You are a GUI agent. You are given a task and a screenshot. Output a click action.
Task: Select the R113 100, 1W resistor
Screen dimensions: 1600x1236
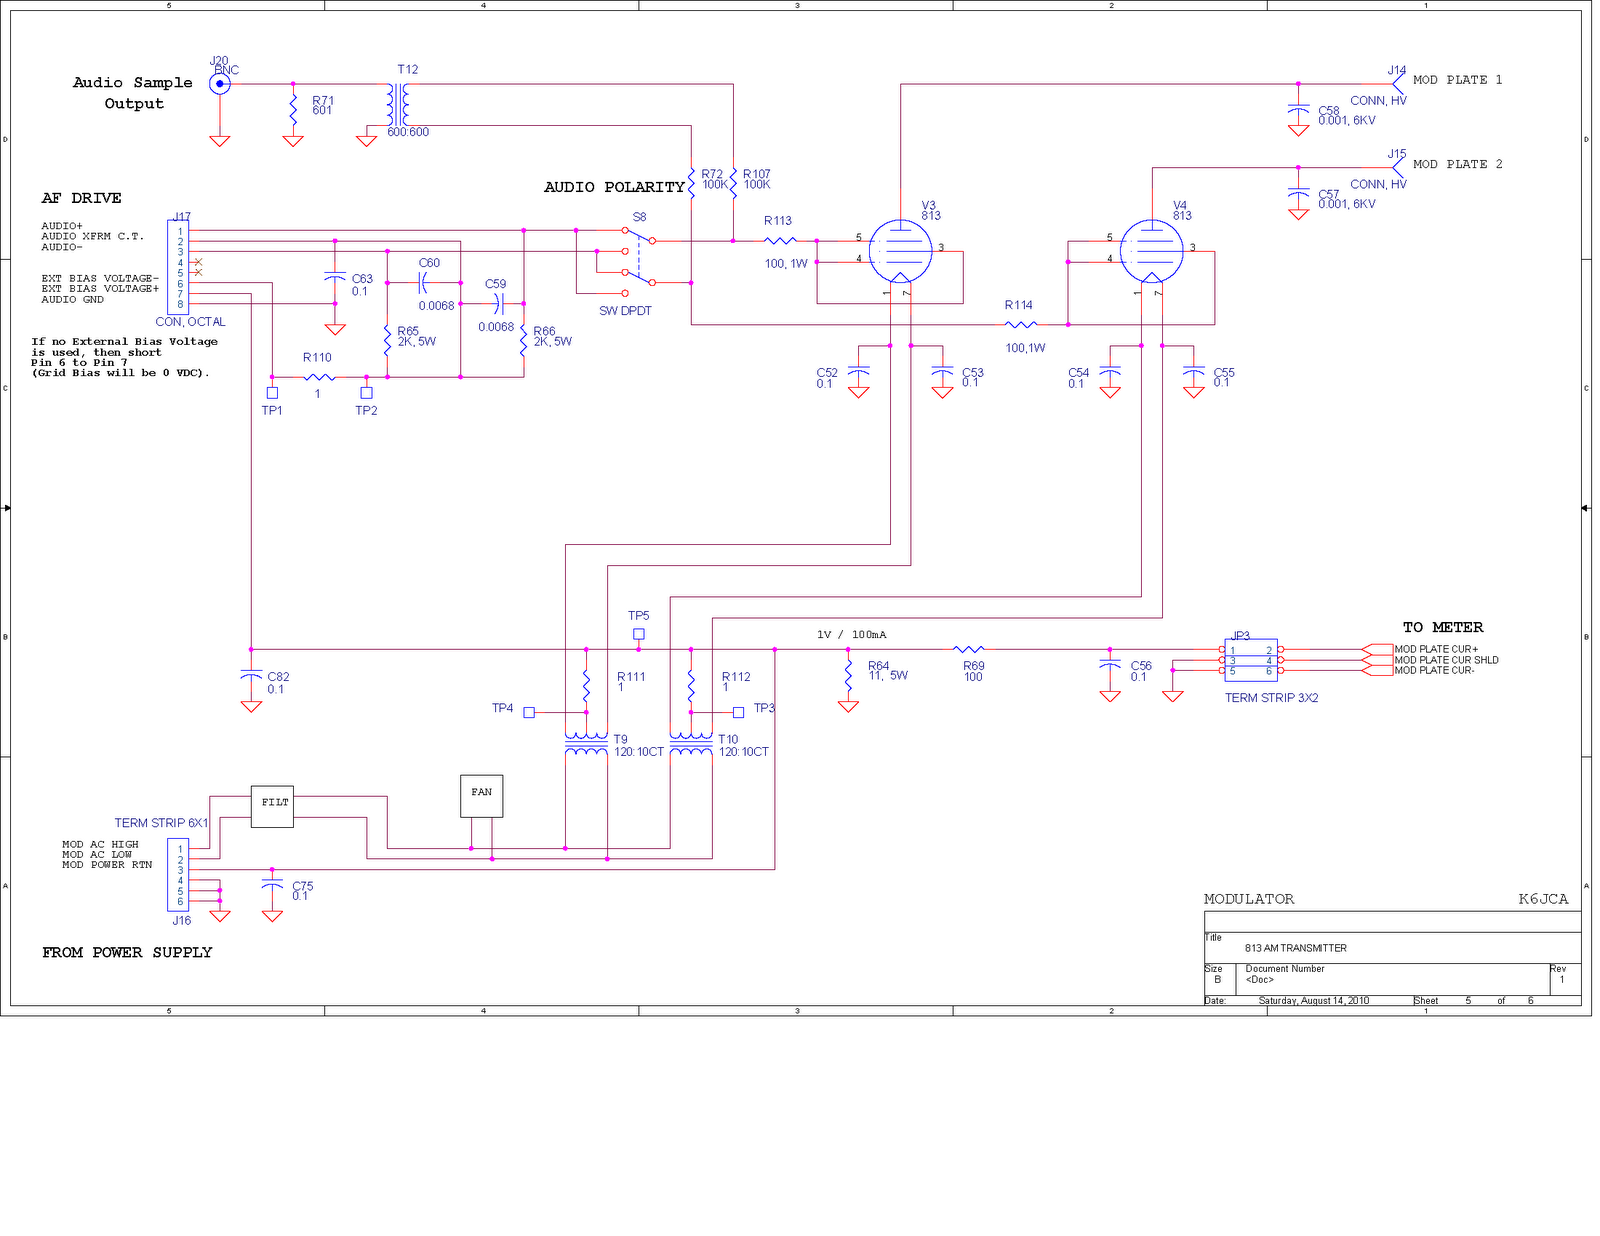[x=779, y=241]
